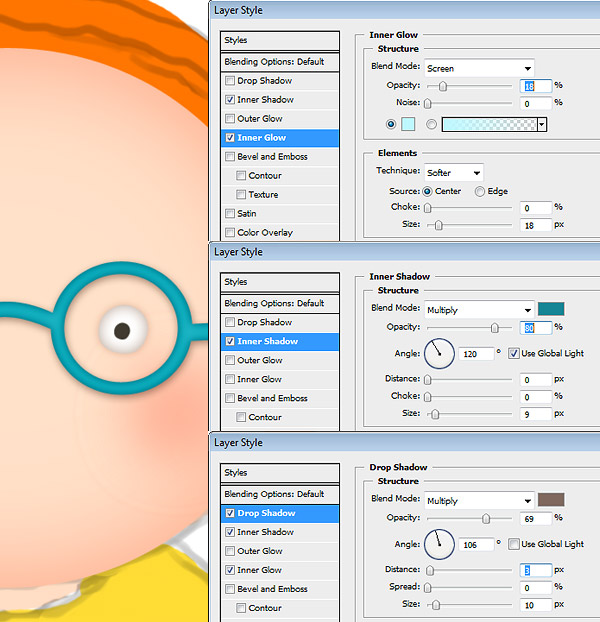Select Blending Options: Default in middle dialog

280,303
